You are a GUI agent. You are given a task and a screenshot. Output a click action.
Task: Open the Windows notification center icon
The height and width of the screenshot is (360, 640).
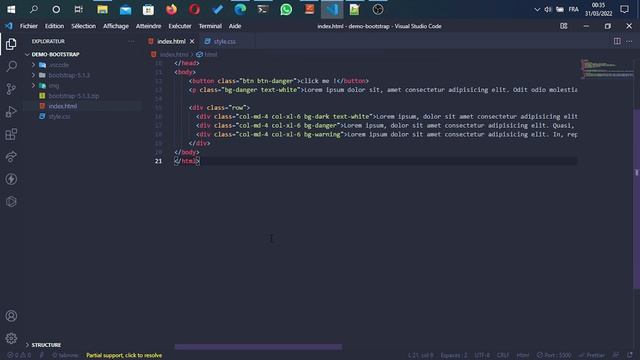click(x=624, y=9)
